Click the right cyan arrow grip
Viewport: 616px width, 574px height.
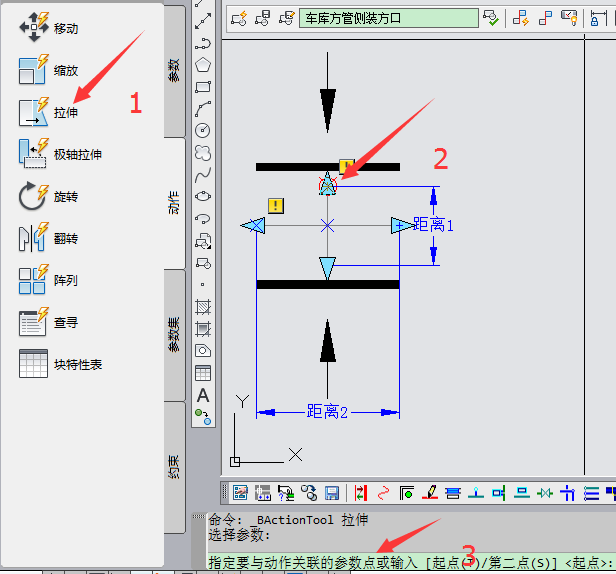402,226
